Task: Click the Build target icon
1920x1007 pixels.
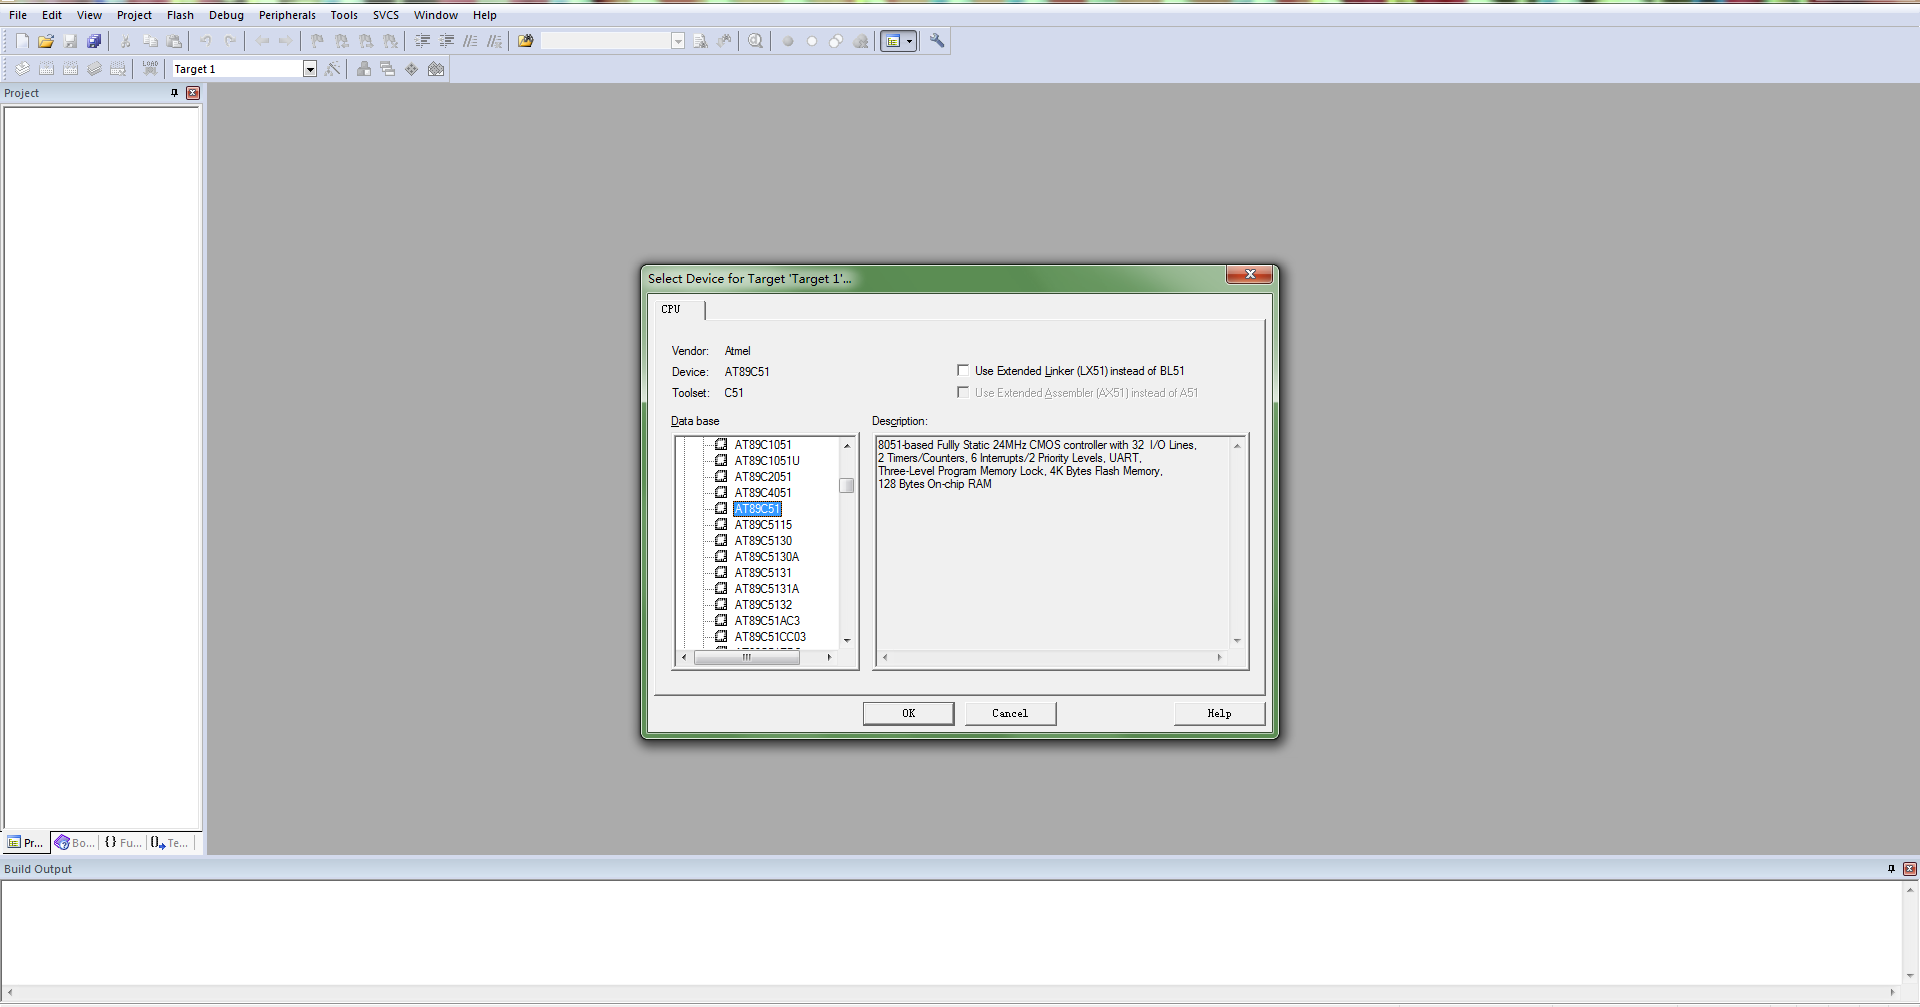Action: (x=46, y=69)
